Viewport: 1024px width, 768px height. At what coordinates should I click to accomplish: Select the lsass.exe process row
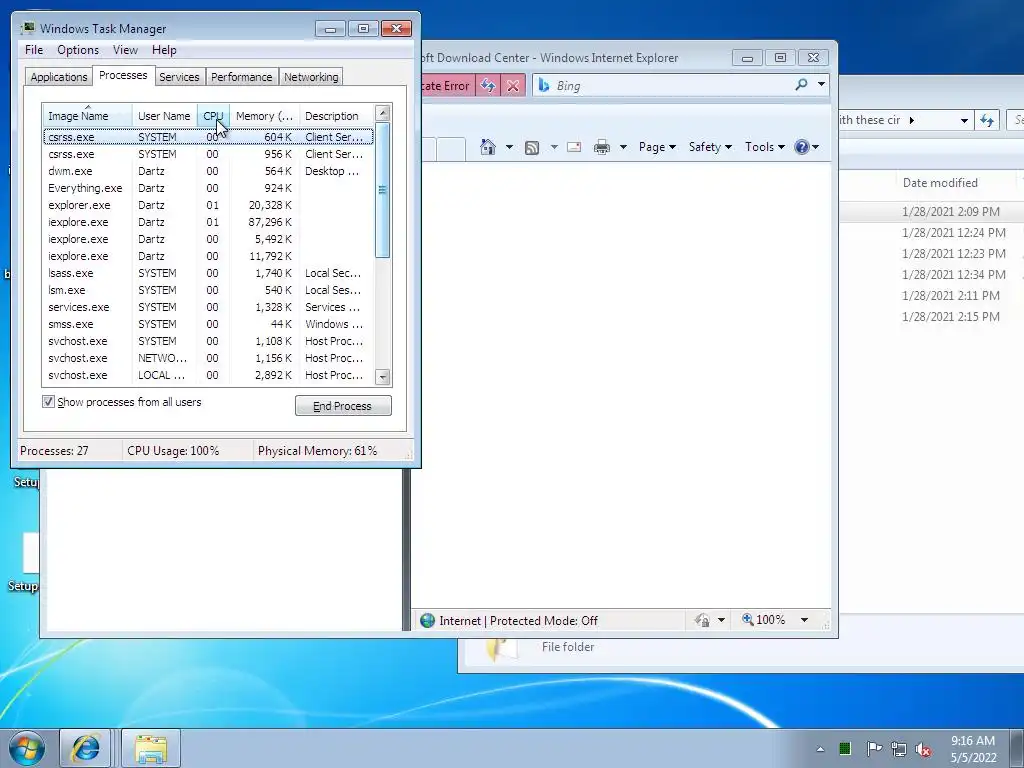(208, 273)
